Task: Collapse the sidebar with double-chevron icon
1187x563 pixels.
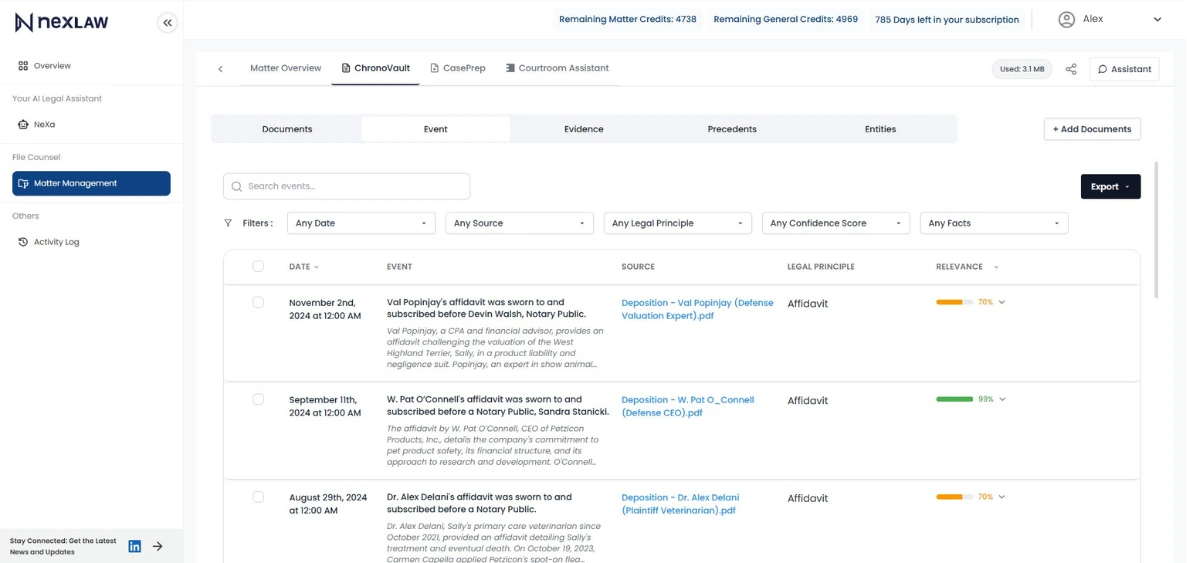Action: [x=167, y=23]
